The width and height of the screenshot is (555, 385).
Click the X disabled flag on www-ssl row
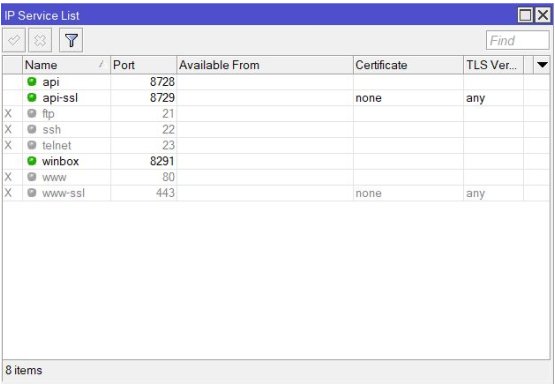(x=8, y=193)
